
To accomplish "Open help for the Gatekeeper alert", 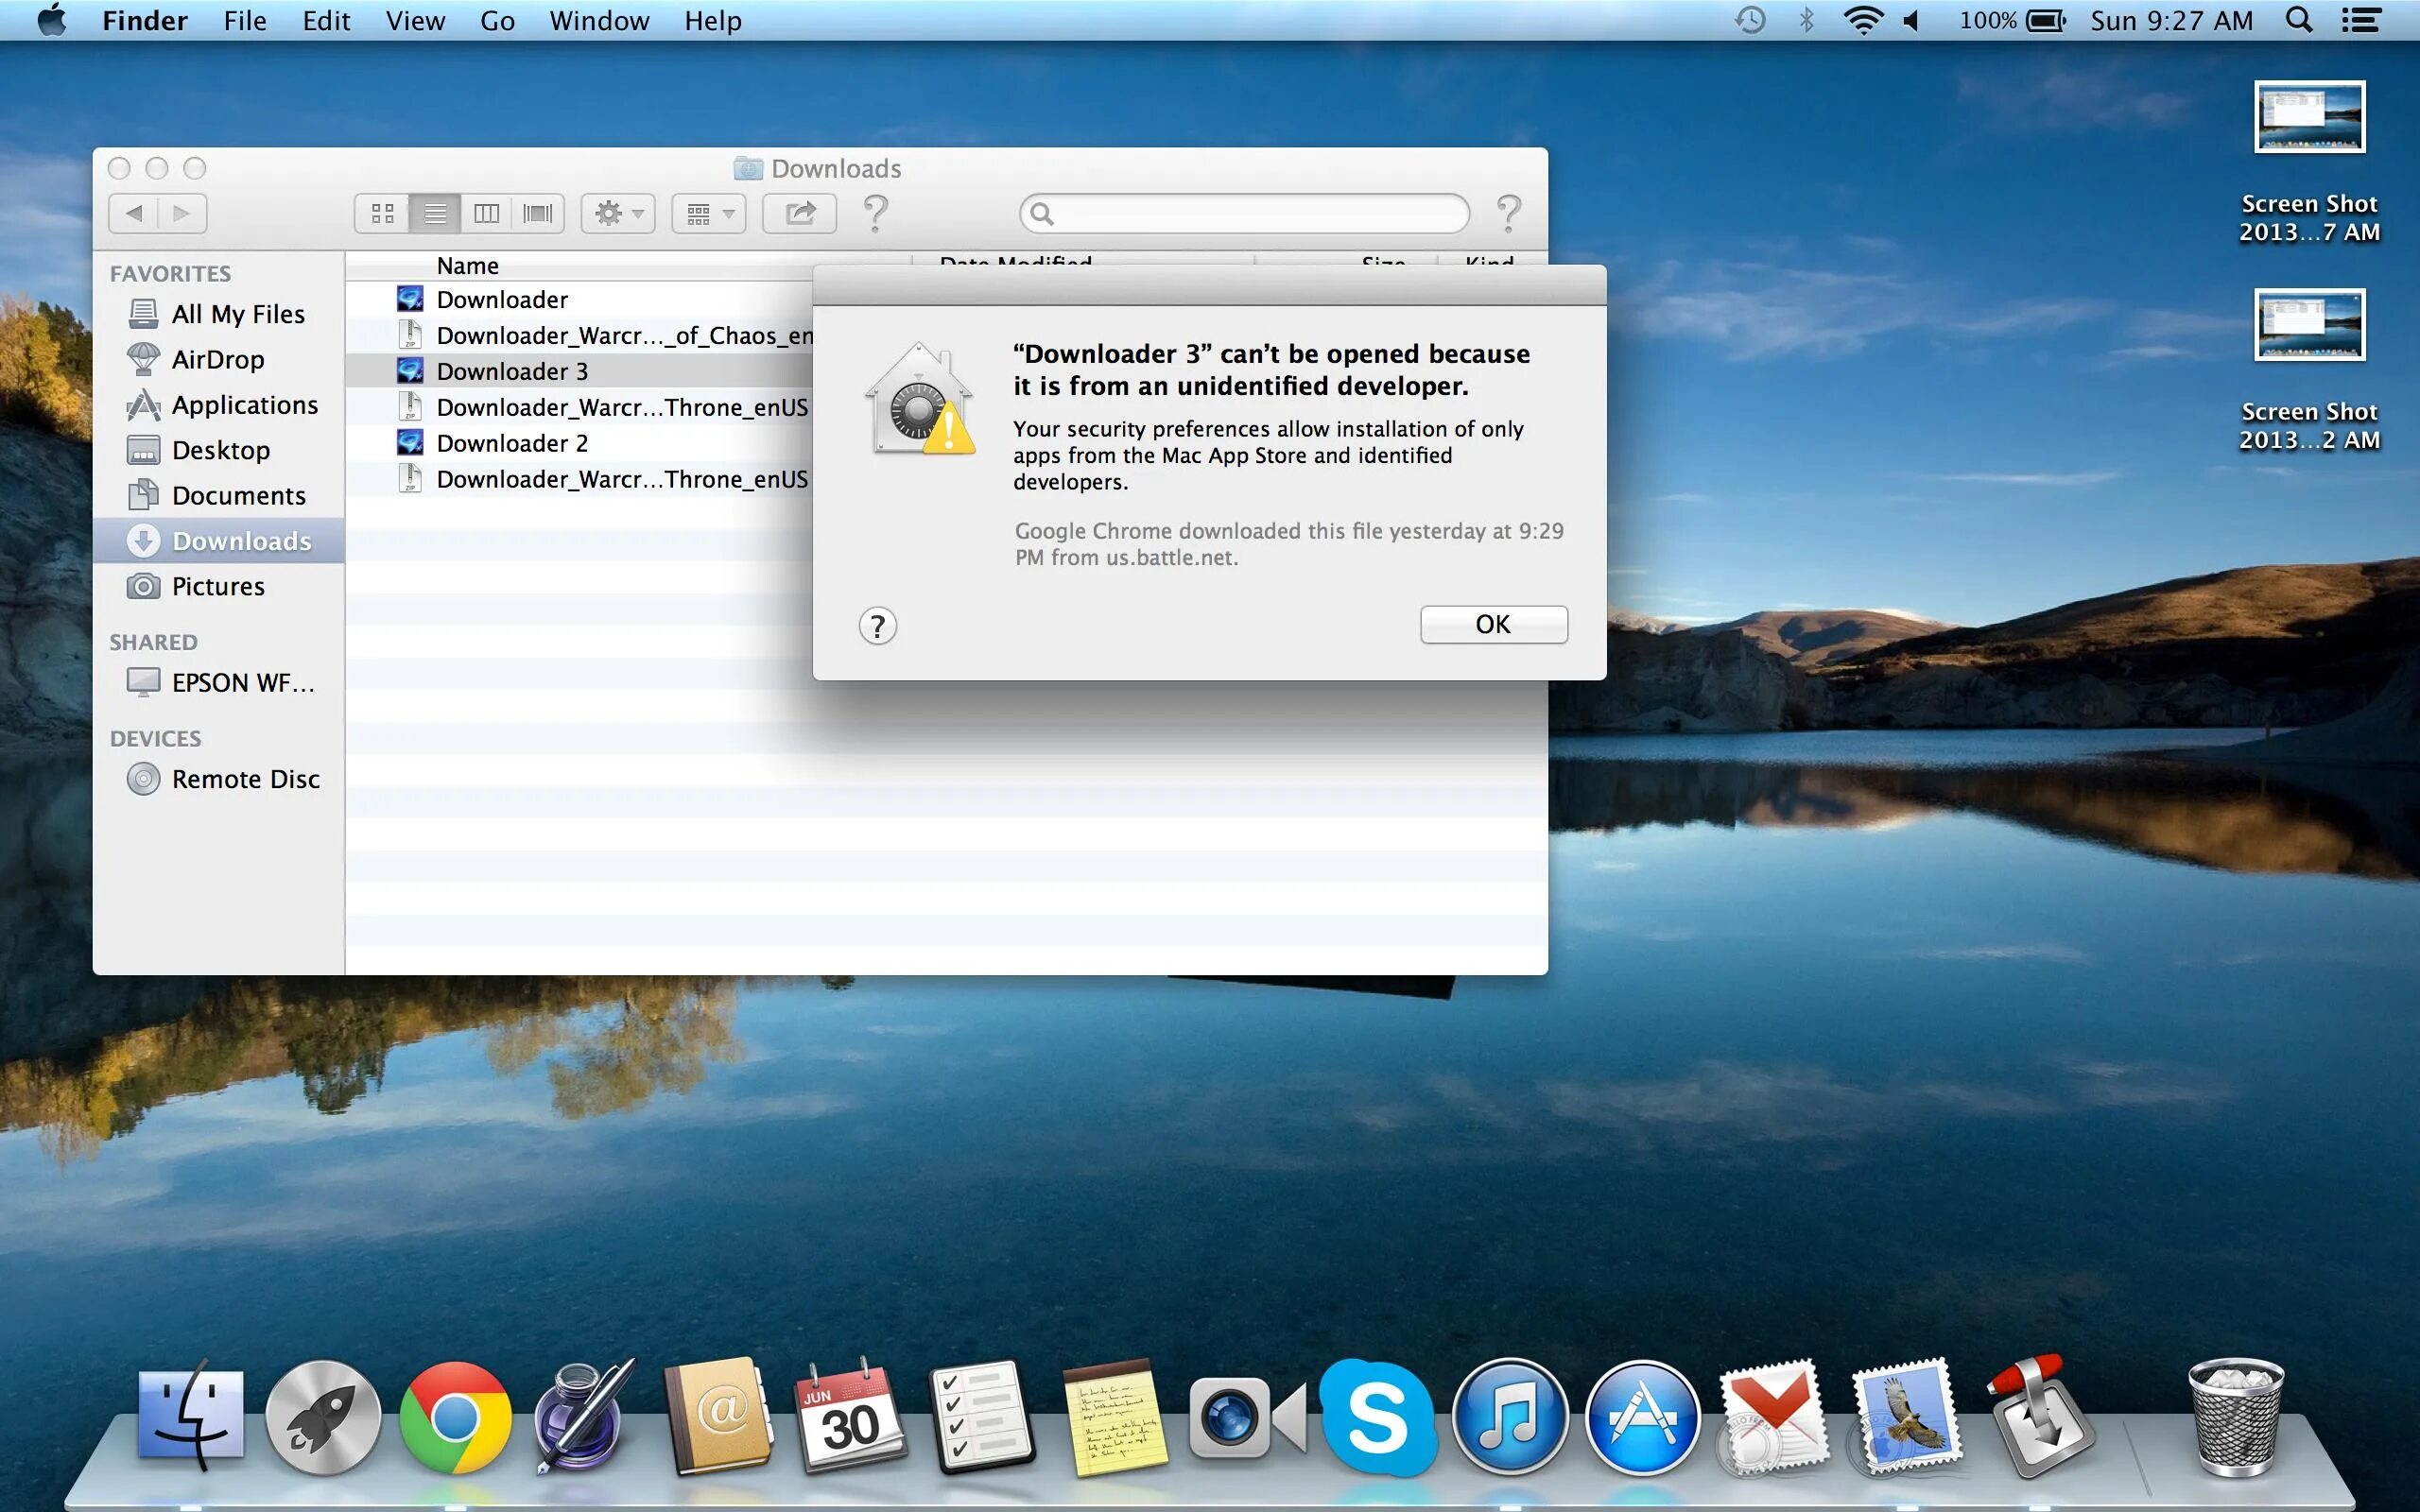I will 877,626.
